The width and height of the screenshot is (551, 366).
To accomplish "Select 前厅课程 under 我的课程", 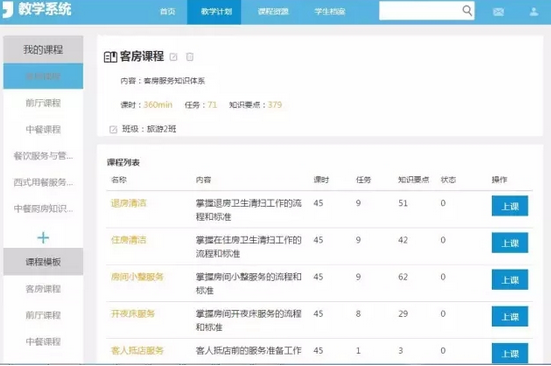I will click(x=43, y=103).
